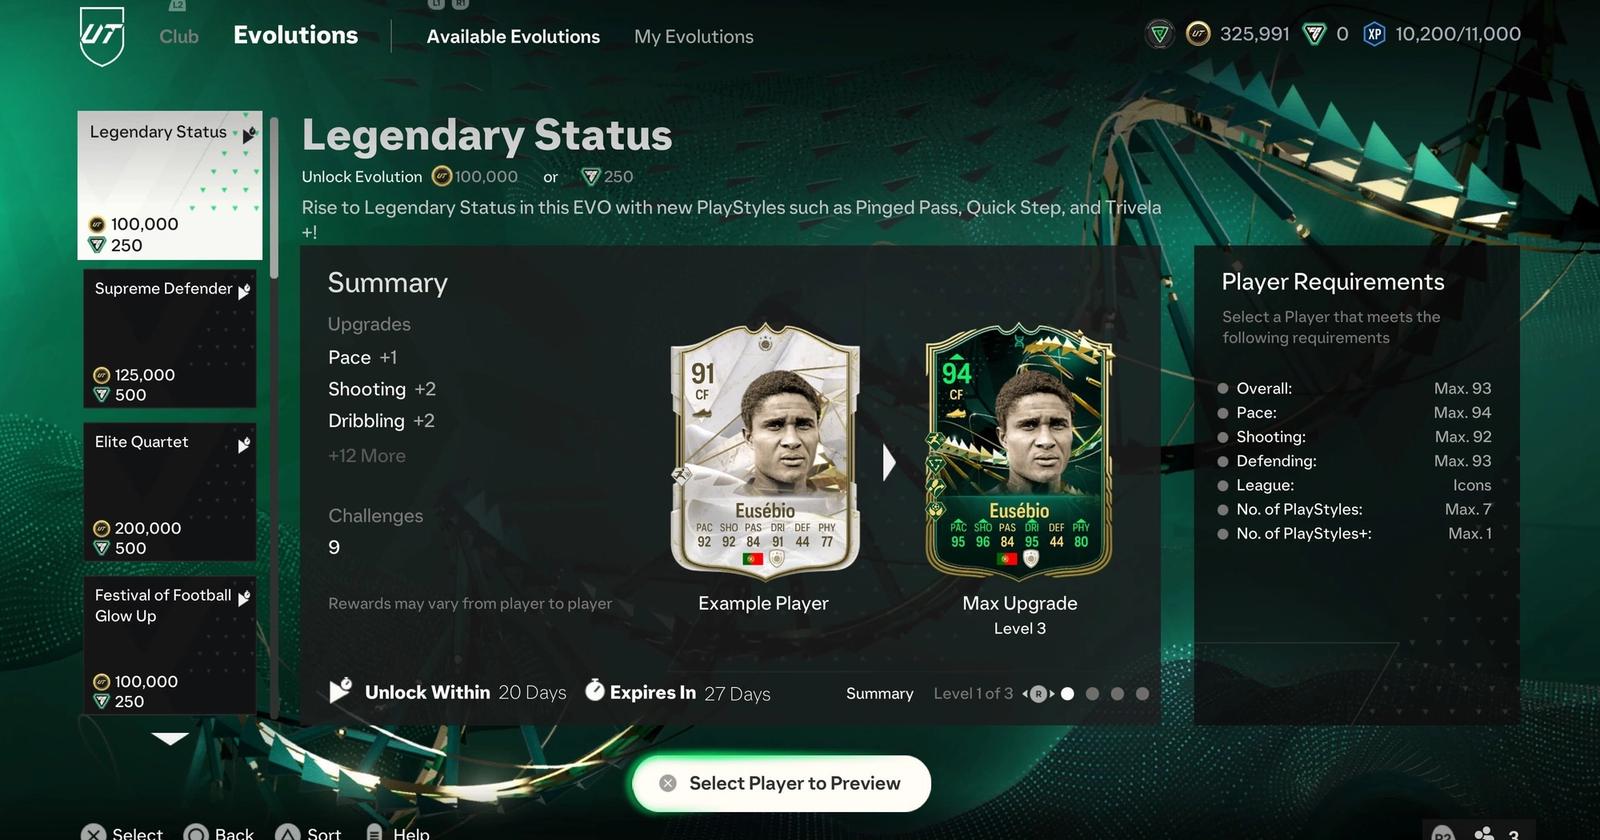
Task: Open the Supreme Defender evolution tile
Action: [170, 339]
